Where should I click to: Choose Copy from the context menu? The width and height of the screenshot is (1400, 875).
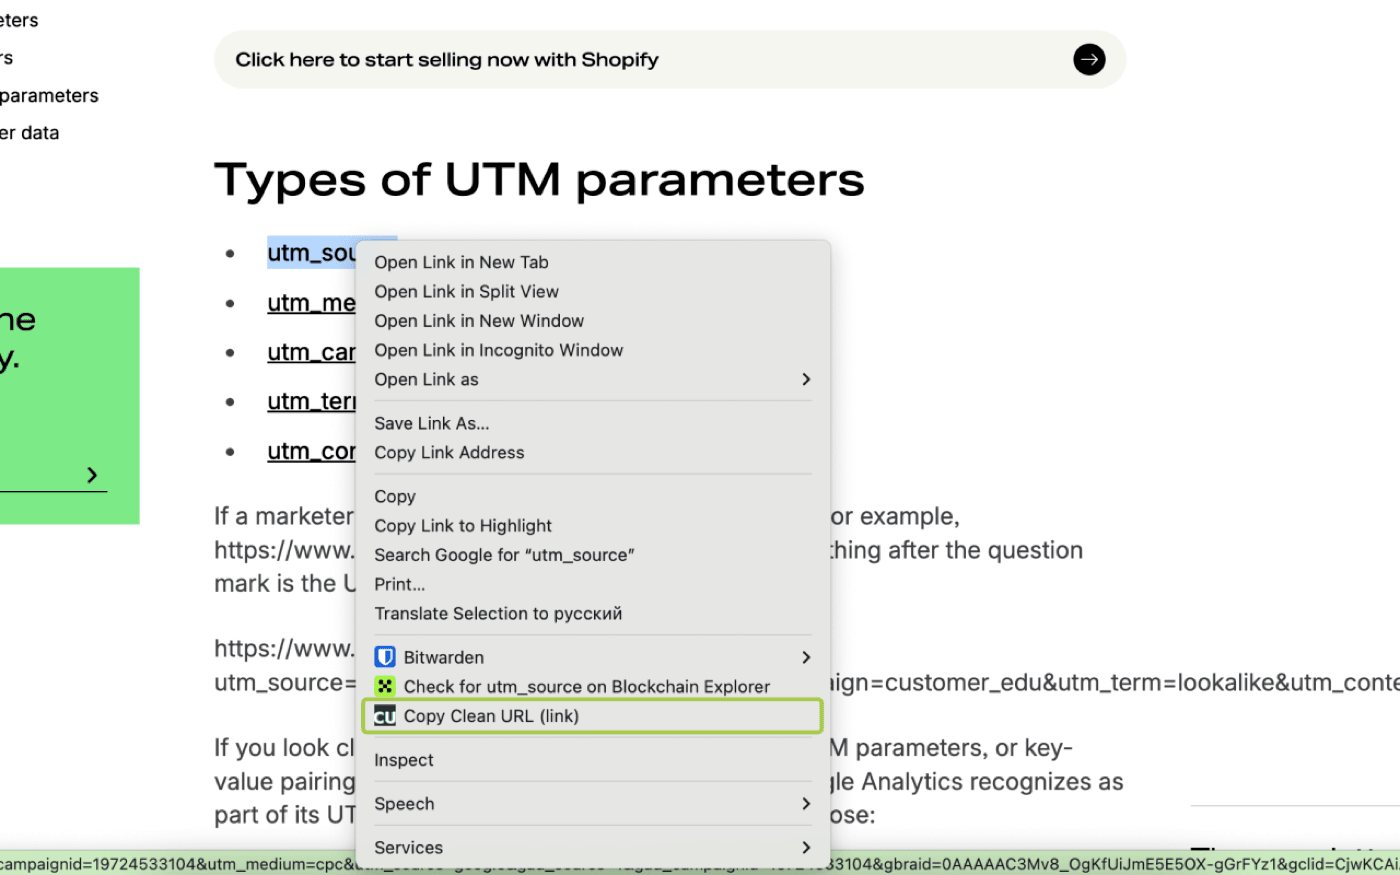tap(593, 496)
